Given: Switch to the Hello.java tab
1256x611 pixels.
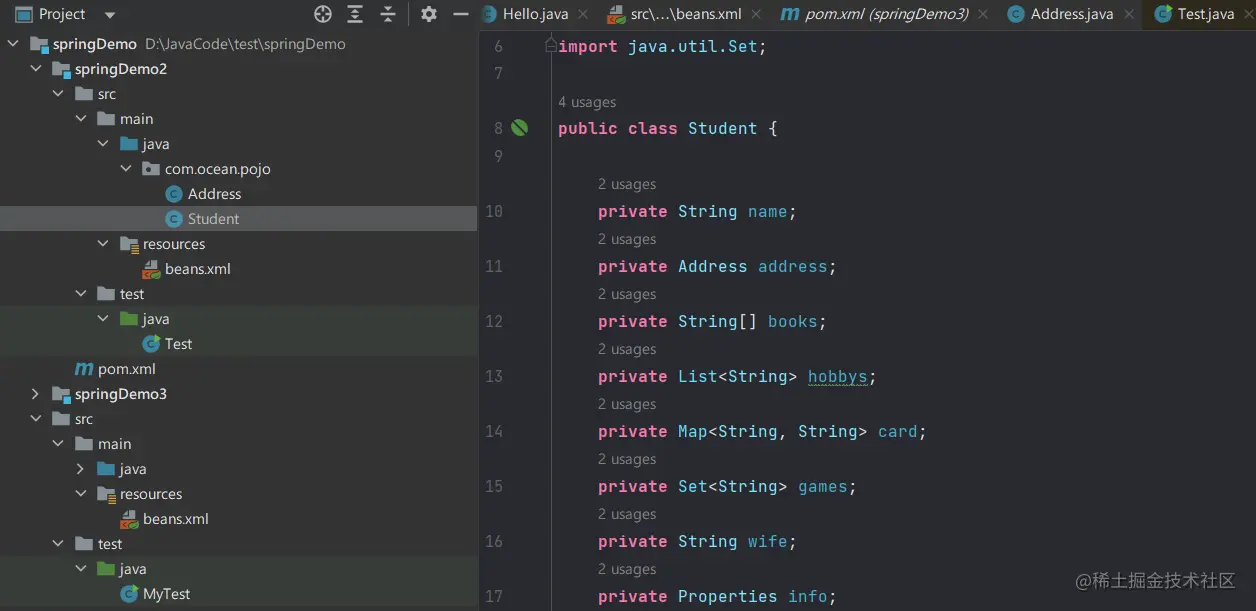Looking at the screenshot, I should [x=535, y=14].
